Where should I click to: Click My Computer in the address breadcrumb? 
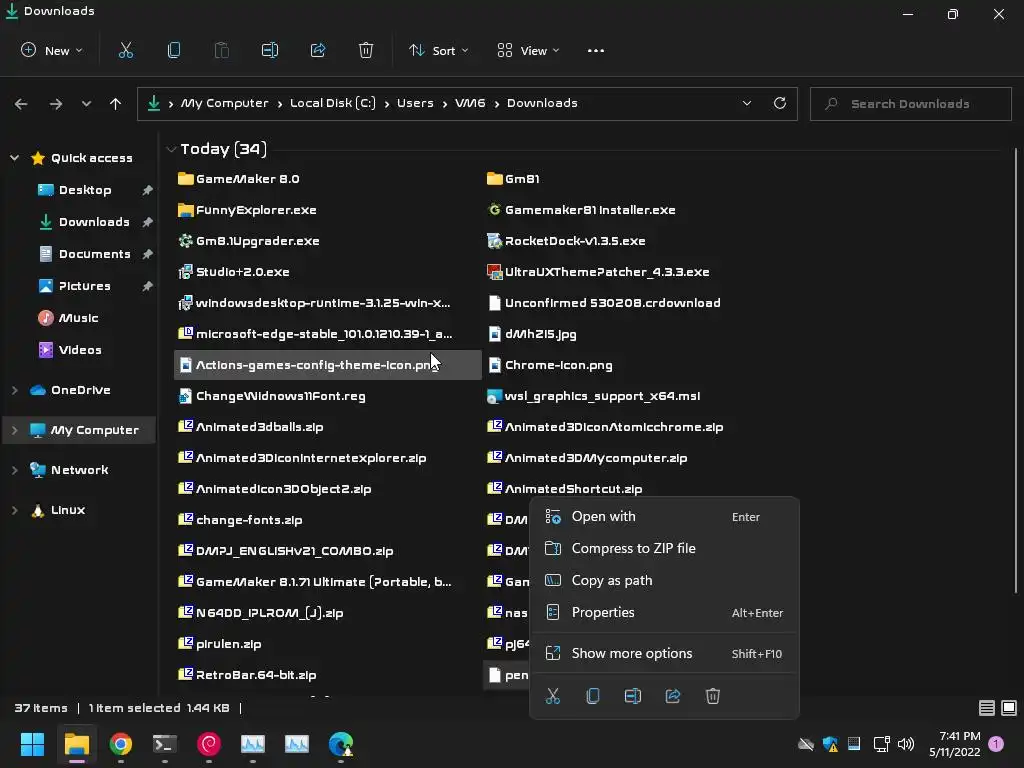click(224, 103)
